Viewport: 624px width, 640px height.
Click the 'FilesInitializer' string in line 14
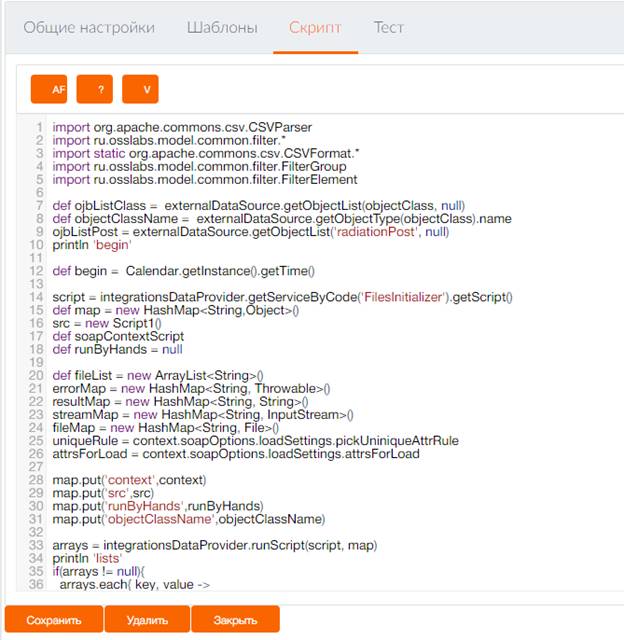click(x=402, y=297)
